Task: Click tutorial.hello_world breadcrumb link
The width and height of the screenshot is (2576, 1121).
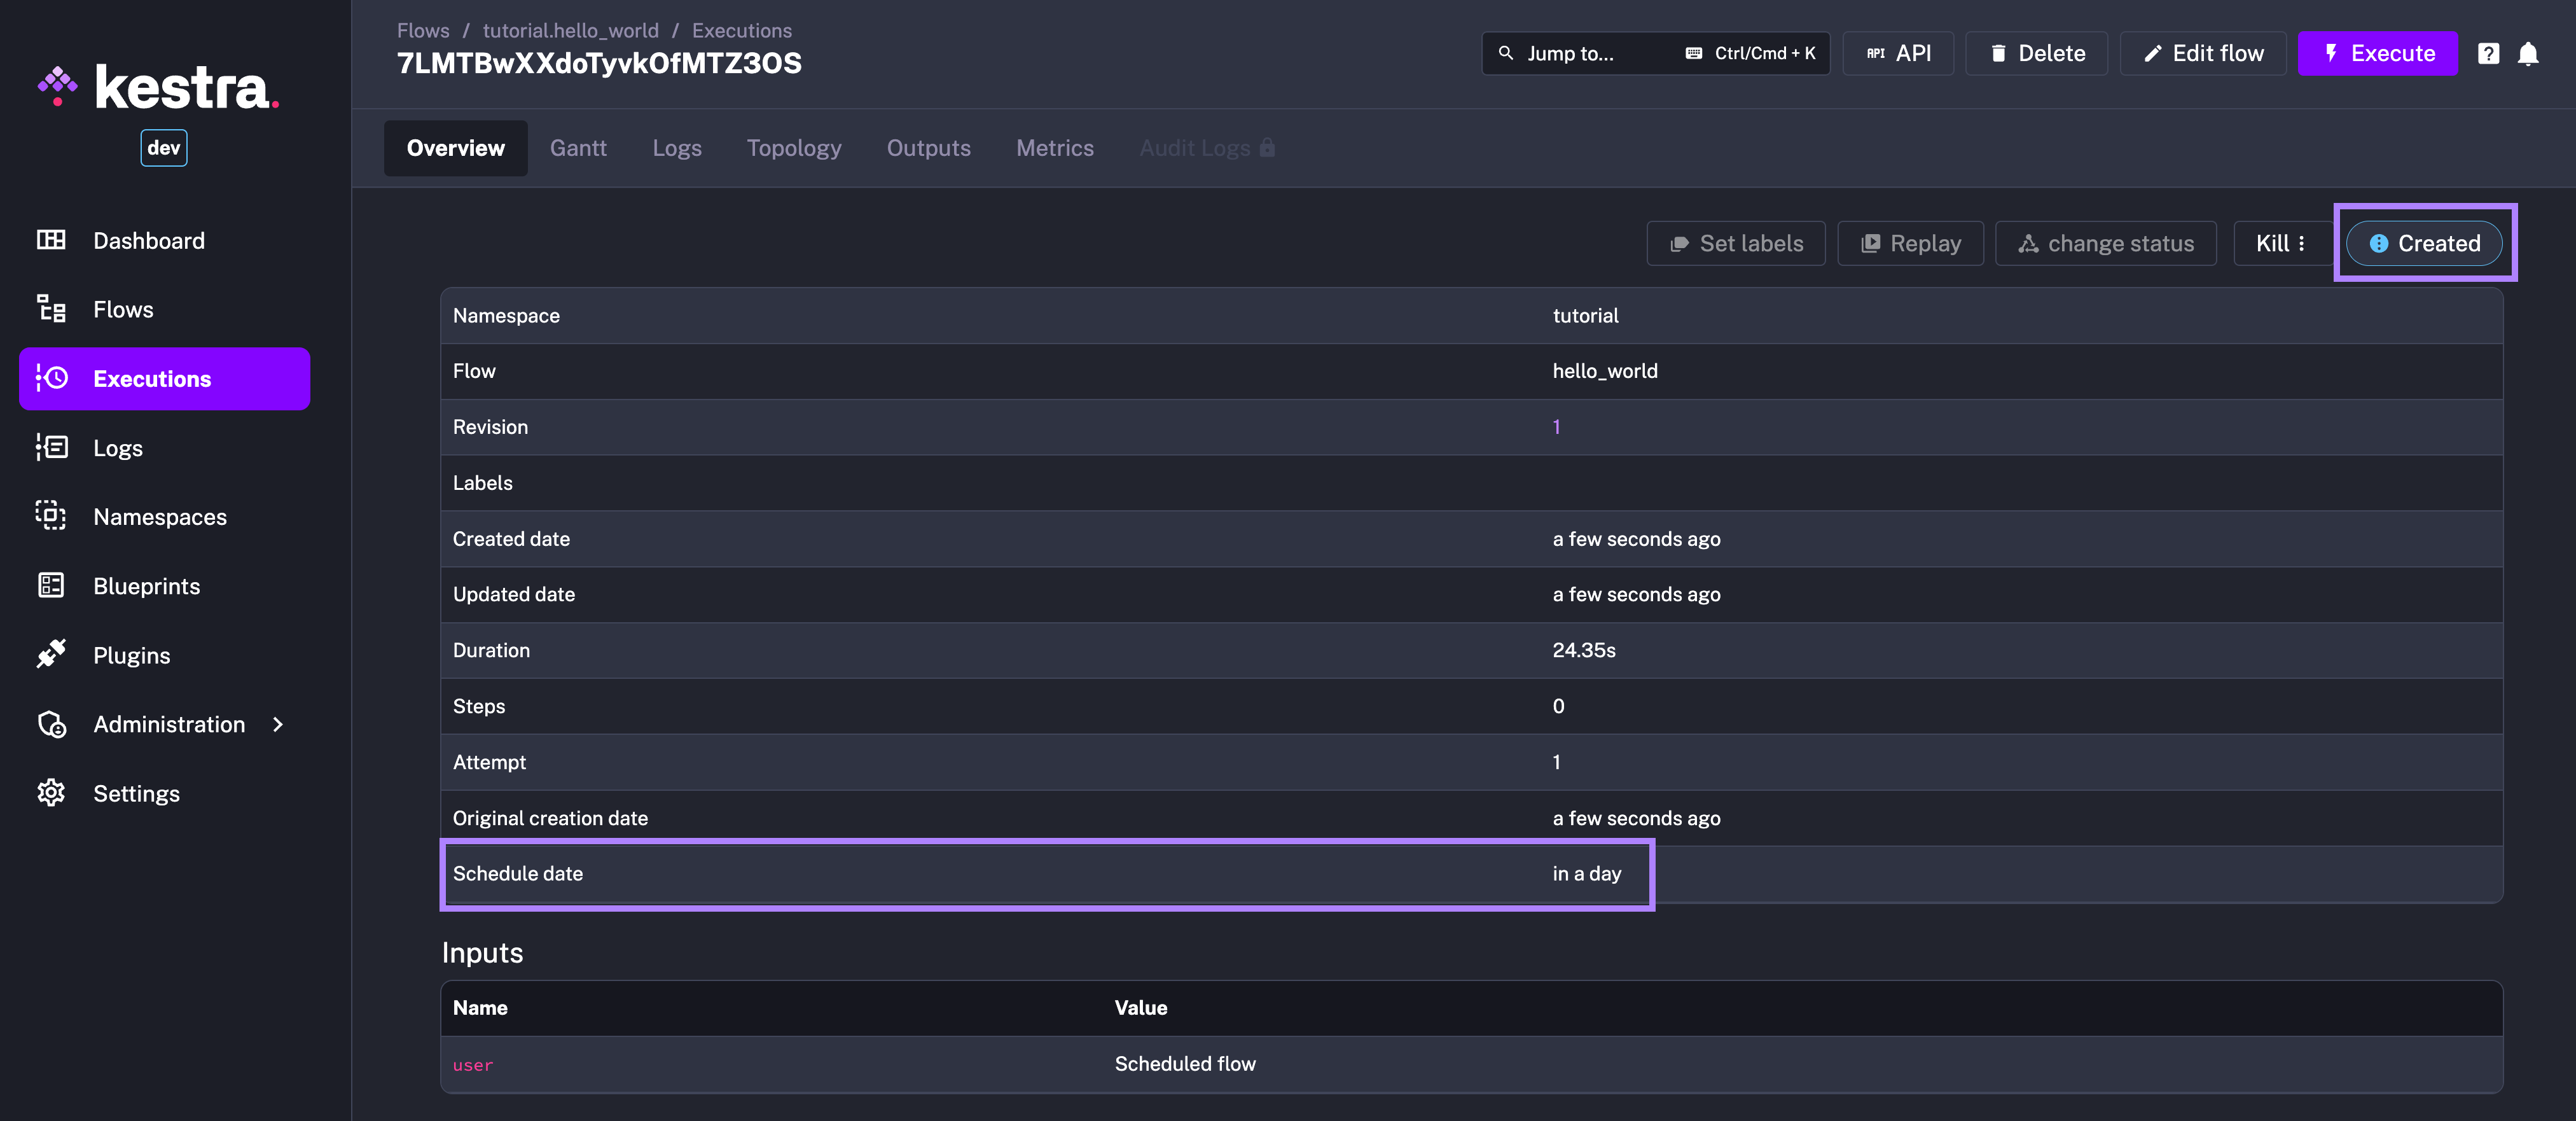Action: tap(570, 30)
